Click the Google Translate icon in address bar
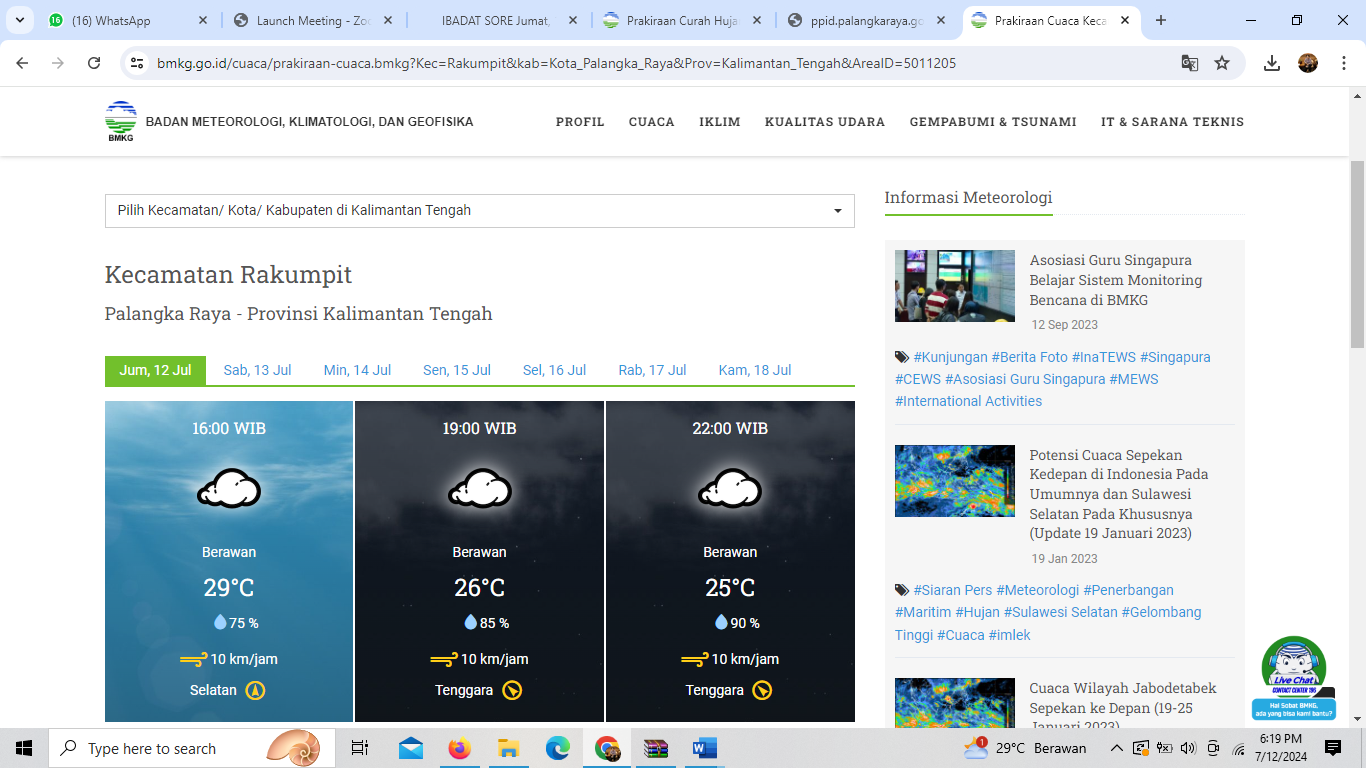Screen dimensions: 1366x768 point(1189,63)
